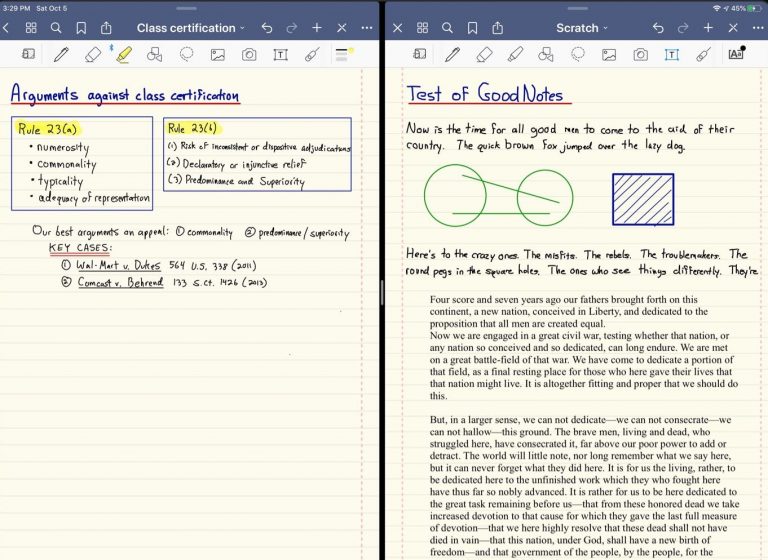
Task: Open more options in Scratch window
Action: (758, 28)
